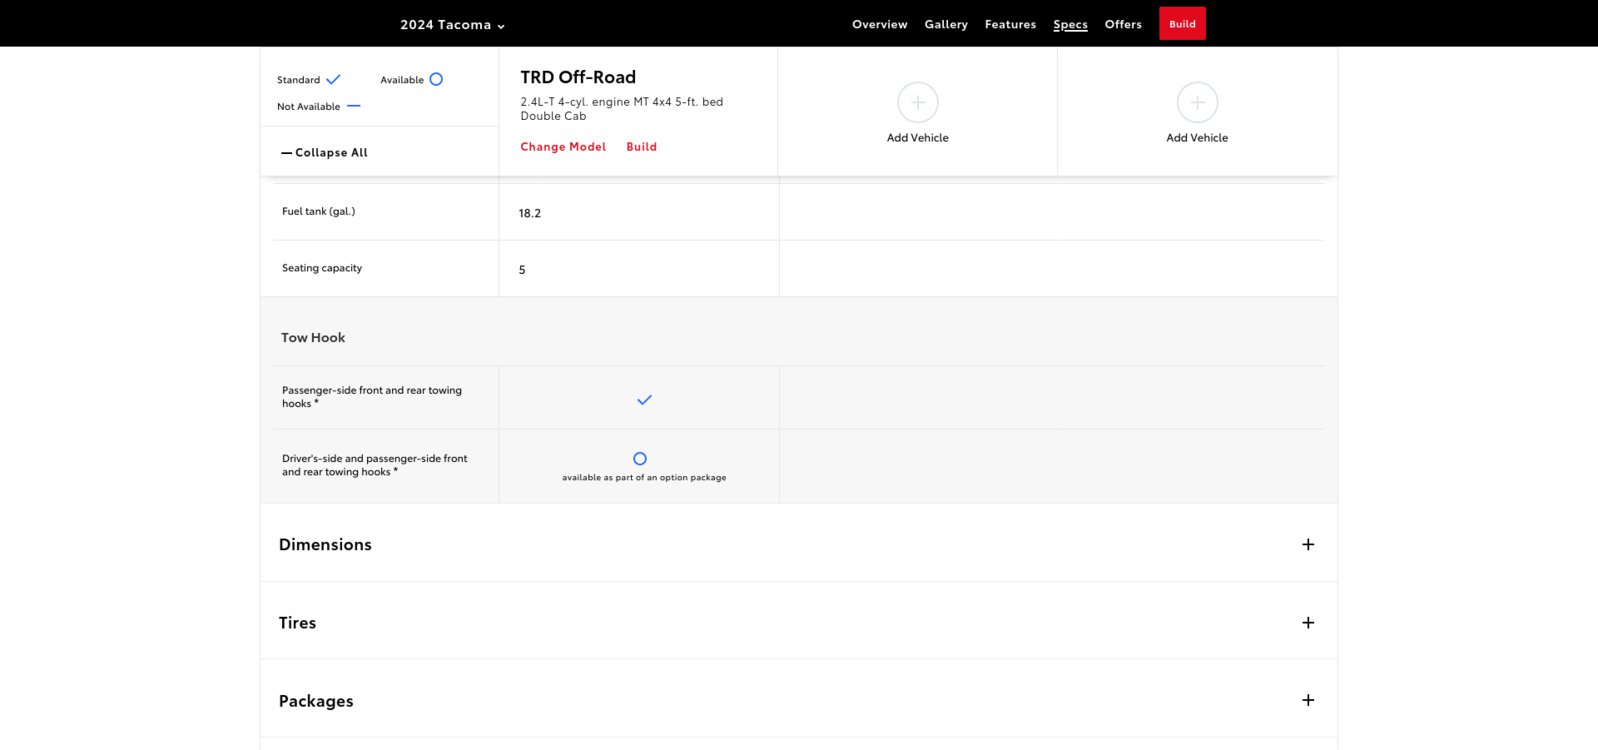
Task: Expand the Tires section plus icon
Action: 1308,622
